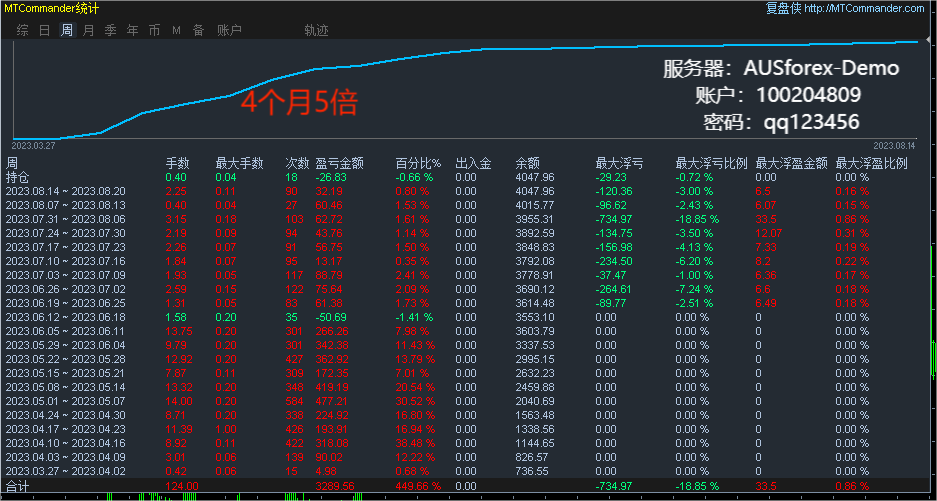Open the 季 quarterly tab
This screenshot has height=501, width=937.
[x=111, y=30]
